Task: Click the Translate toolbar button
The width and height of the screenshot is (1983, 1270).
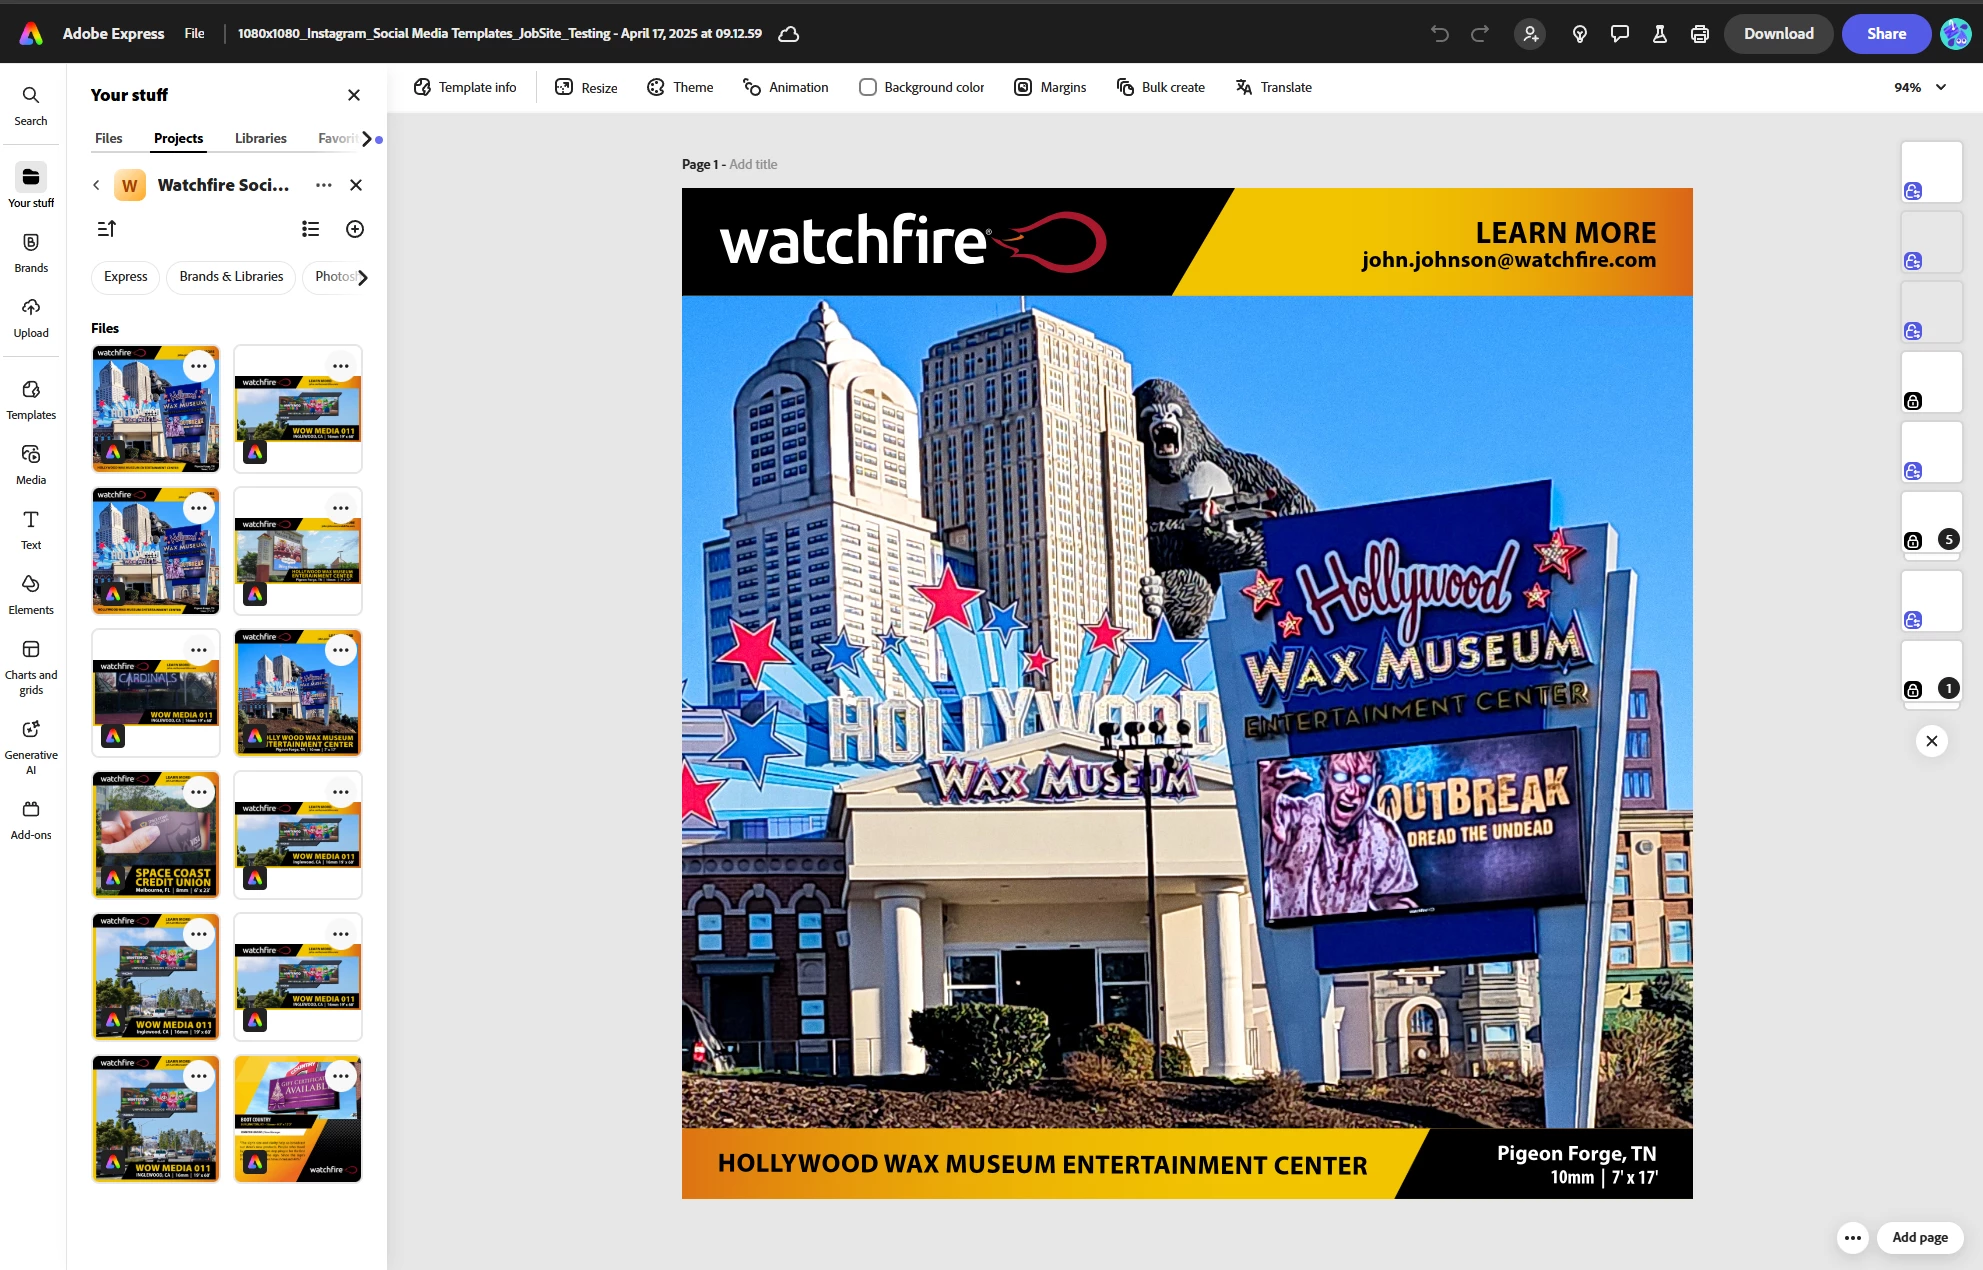Action: click(1273, 87)
